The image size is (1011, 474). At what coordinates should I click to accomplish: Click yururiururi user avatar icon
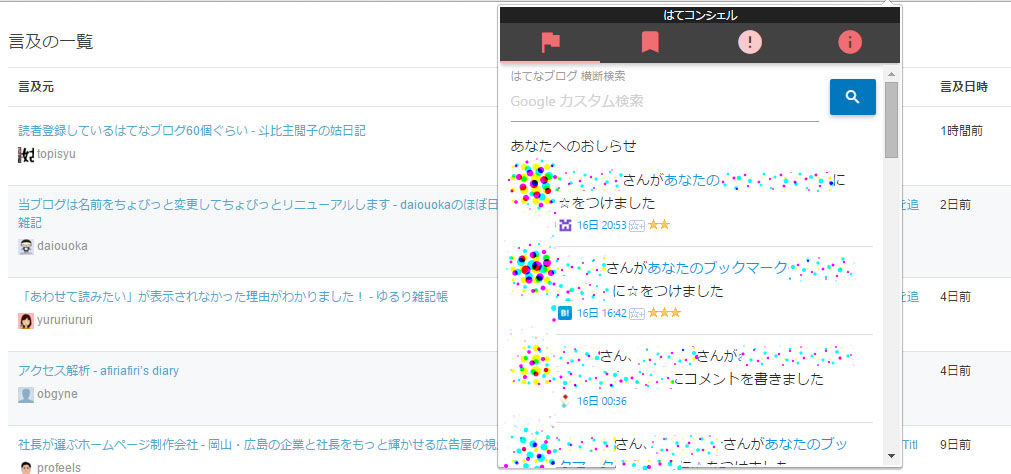pyautogui.click(x=26, y=321)
